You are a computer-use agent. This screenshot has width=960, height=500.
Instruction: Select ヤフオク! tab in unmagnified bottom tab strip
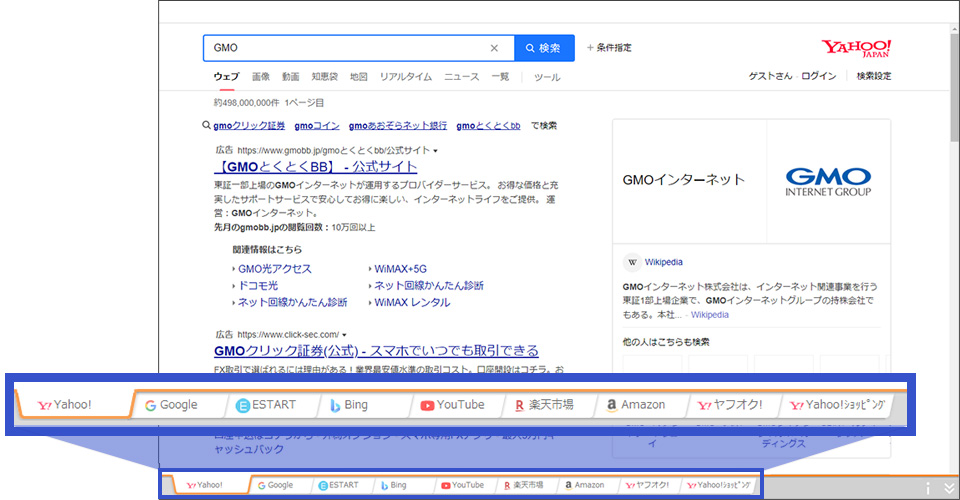648,485
